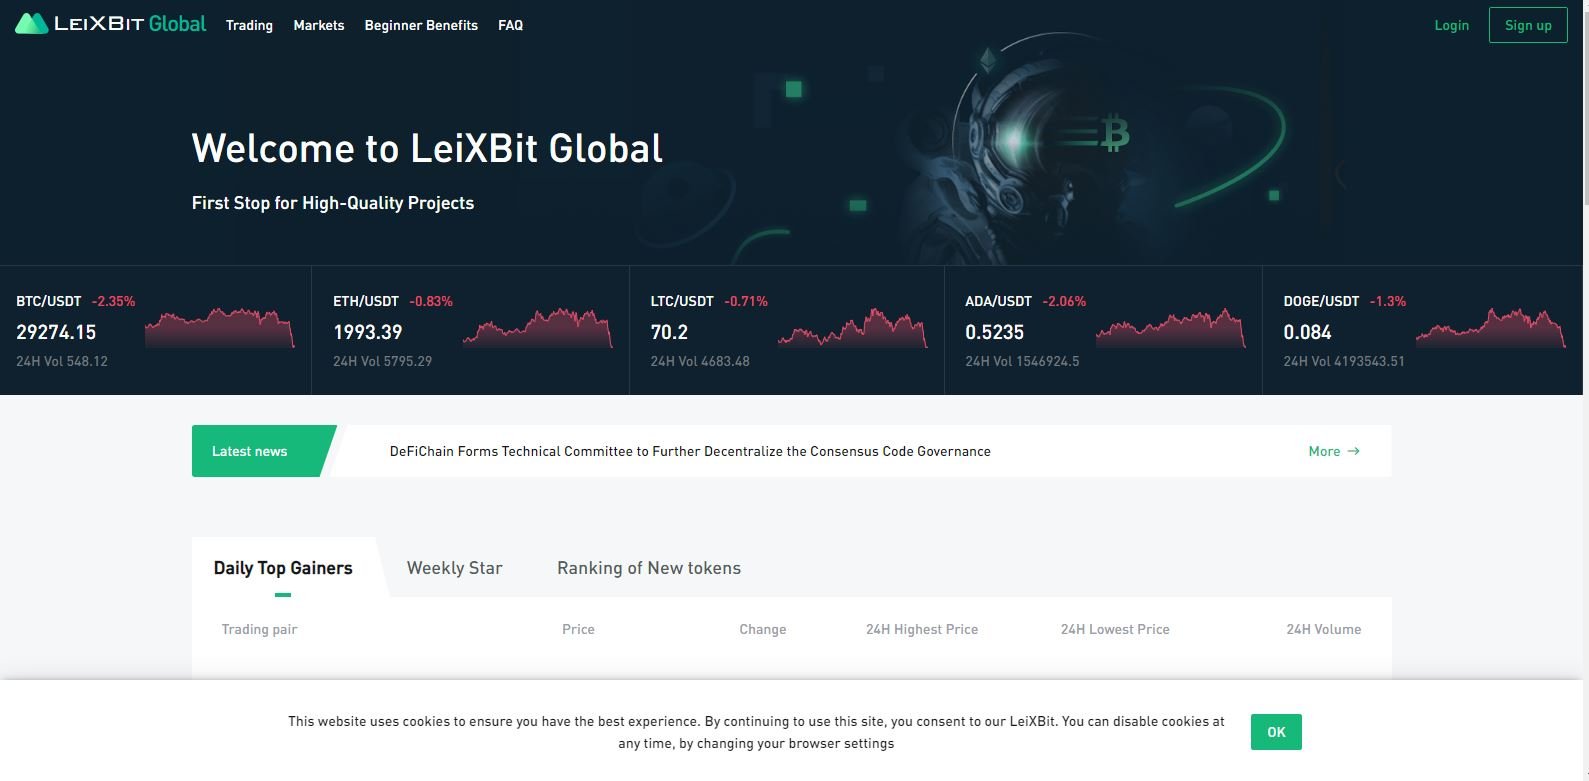Click the Change column header

(x=763, y=629)
